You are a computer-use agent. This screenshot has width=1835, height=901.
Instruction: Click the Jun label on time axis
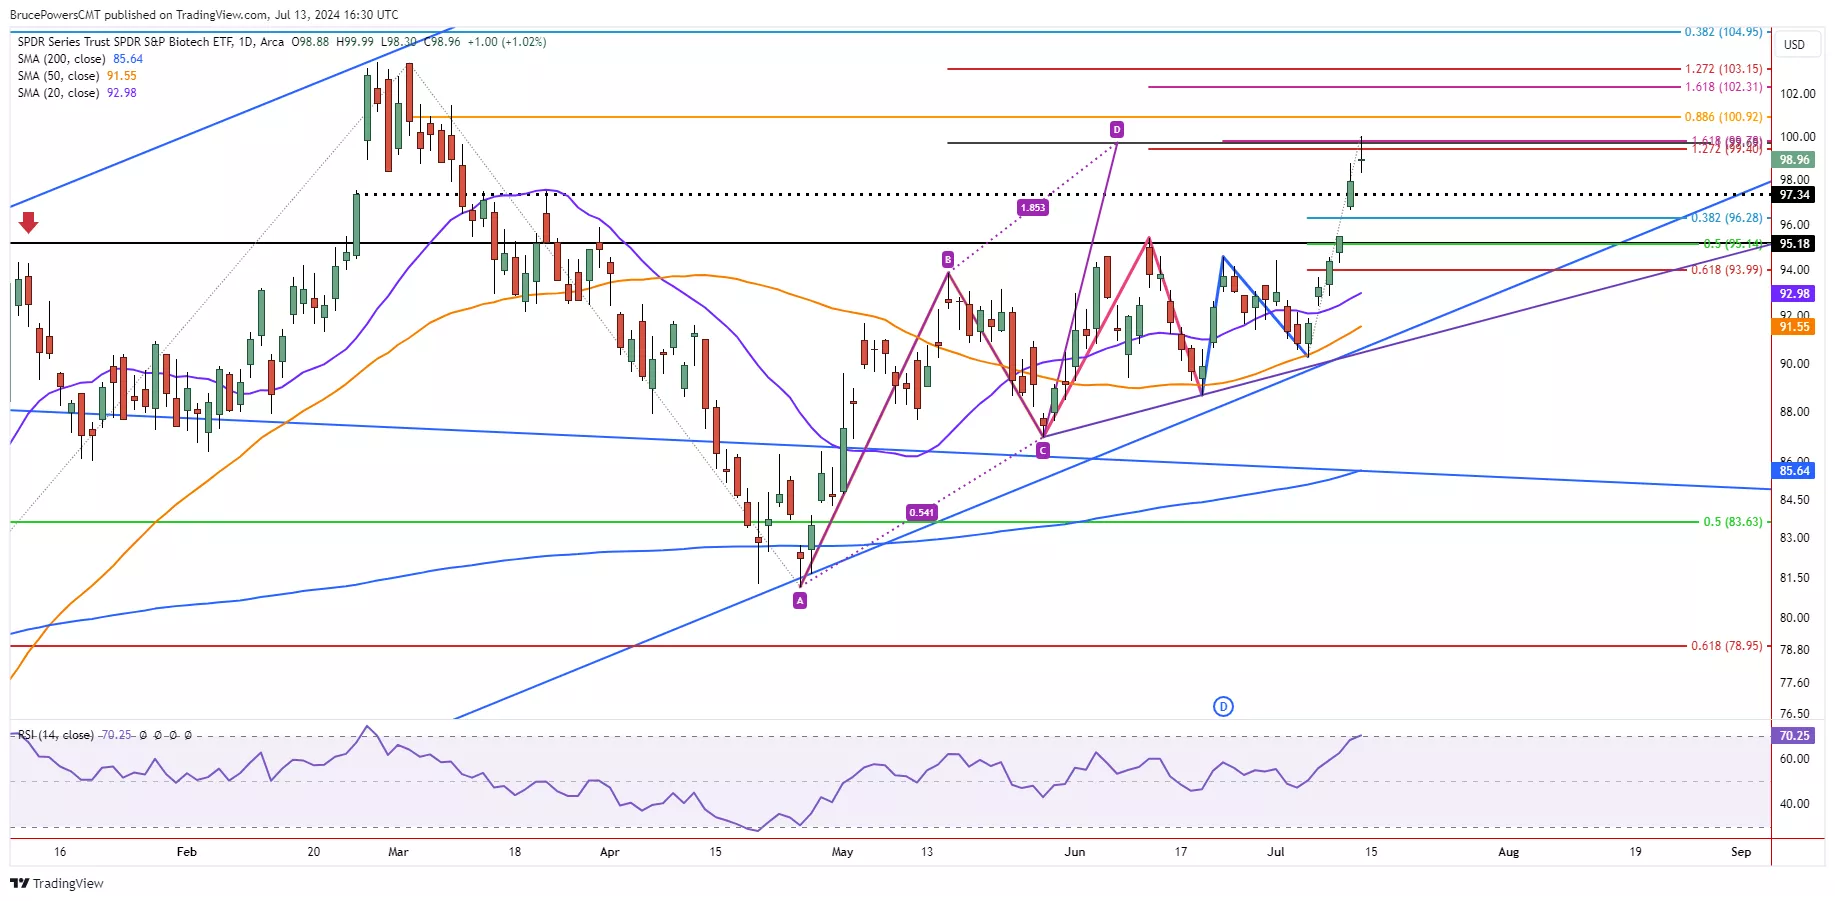coord(1074,852)
